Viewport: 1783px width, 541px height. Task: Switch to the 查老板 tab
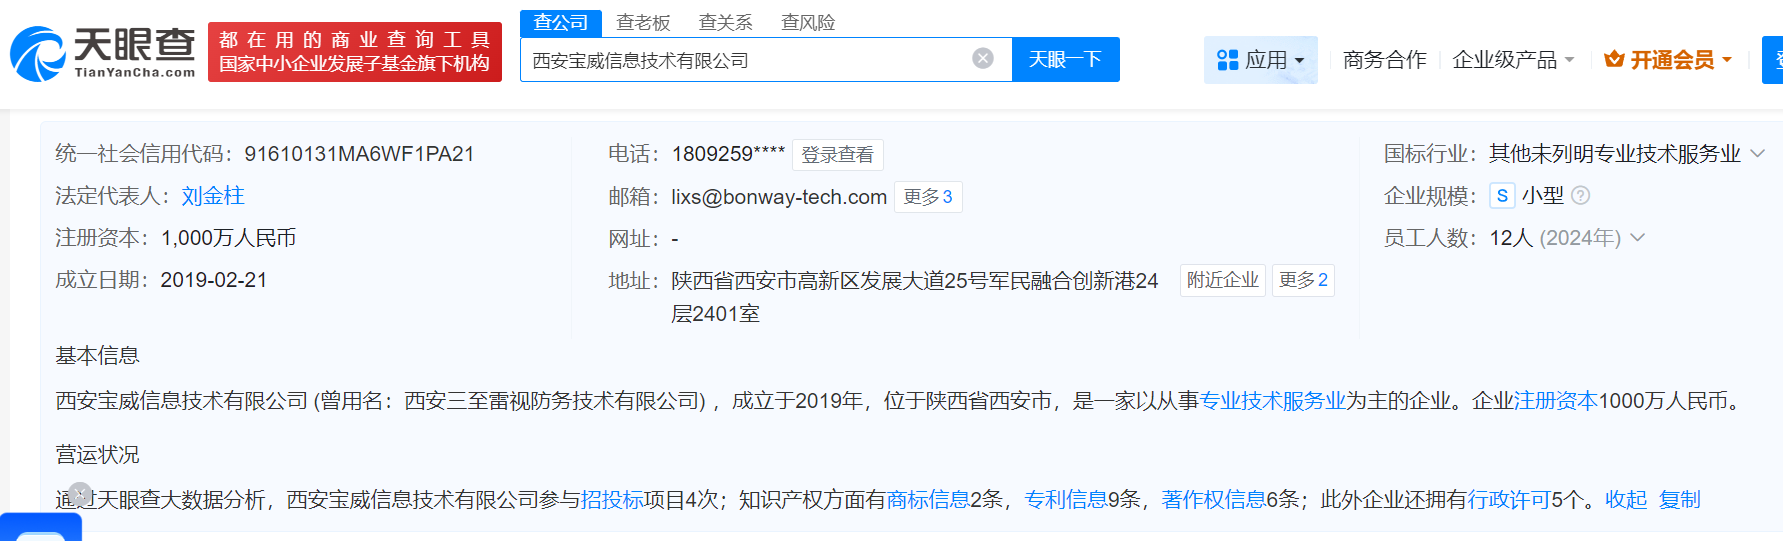pyautogui.click(x=643, y=23)
